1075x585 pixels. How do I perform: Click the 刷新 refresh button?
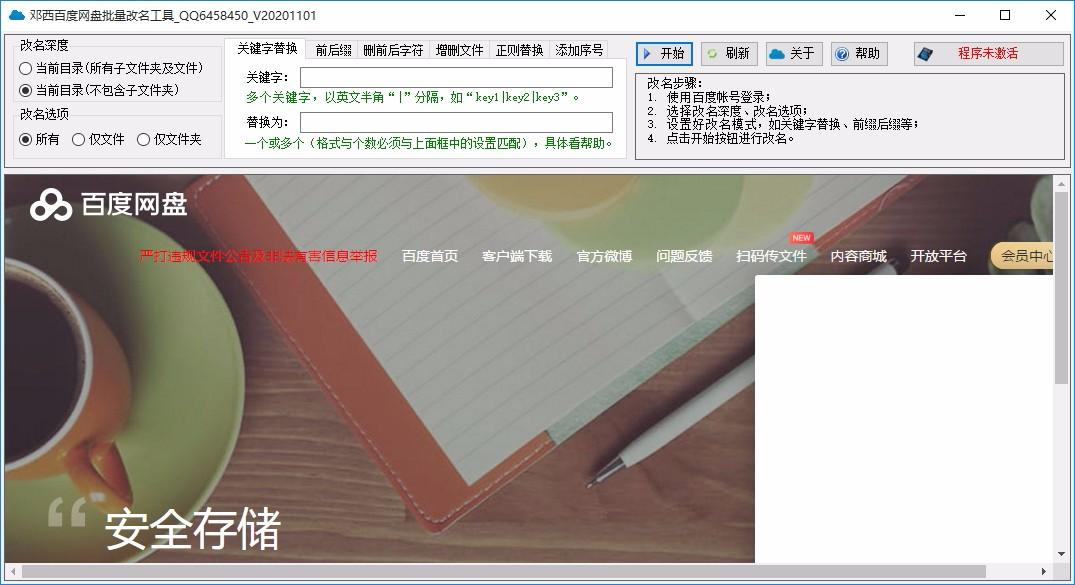729,54
